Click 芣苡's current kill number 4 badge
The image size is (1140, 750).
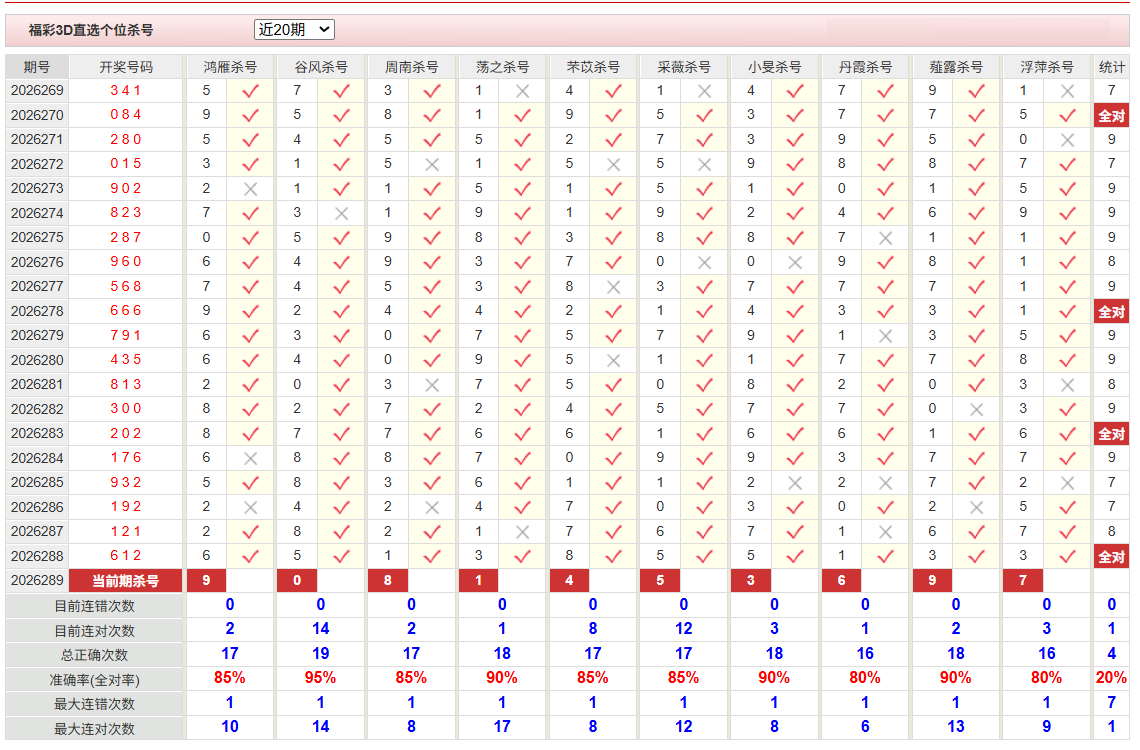tap(569, 581)
